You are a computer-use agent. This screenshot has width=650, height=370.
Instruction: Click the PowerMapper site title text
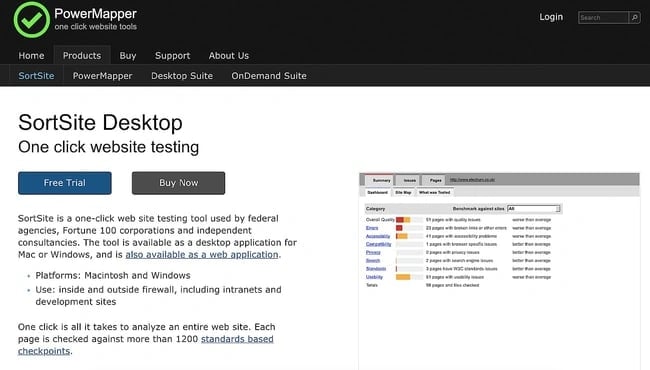click(x=95, y=14)
